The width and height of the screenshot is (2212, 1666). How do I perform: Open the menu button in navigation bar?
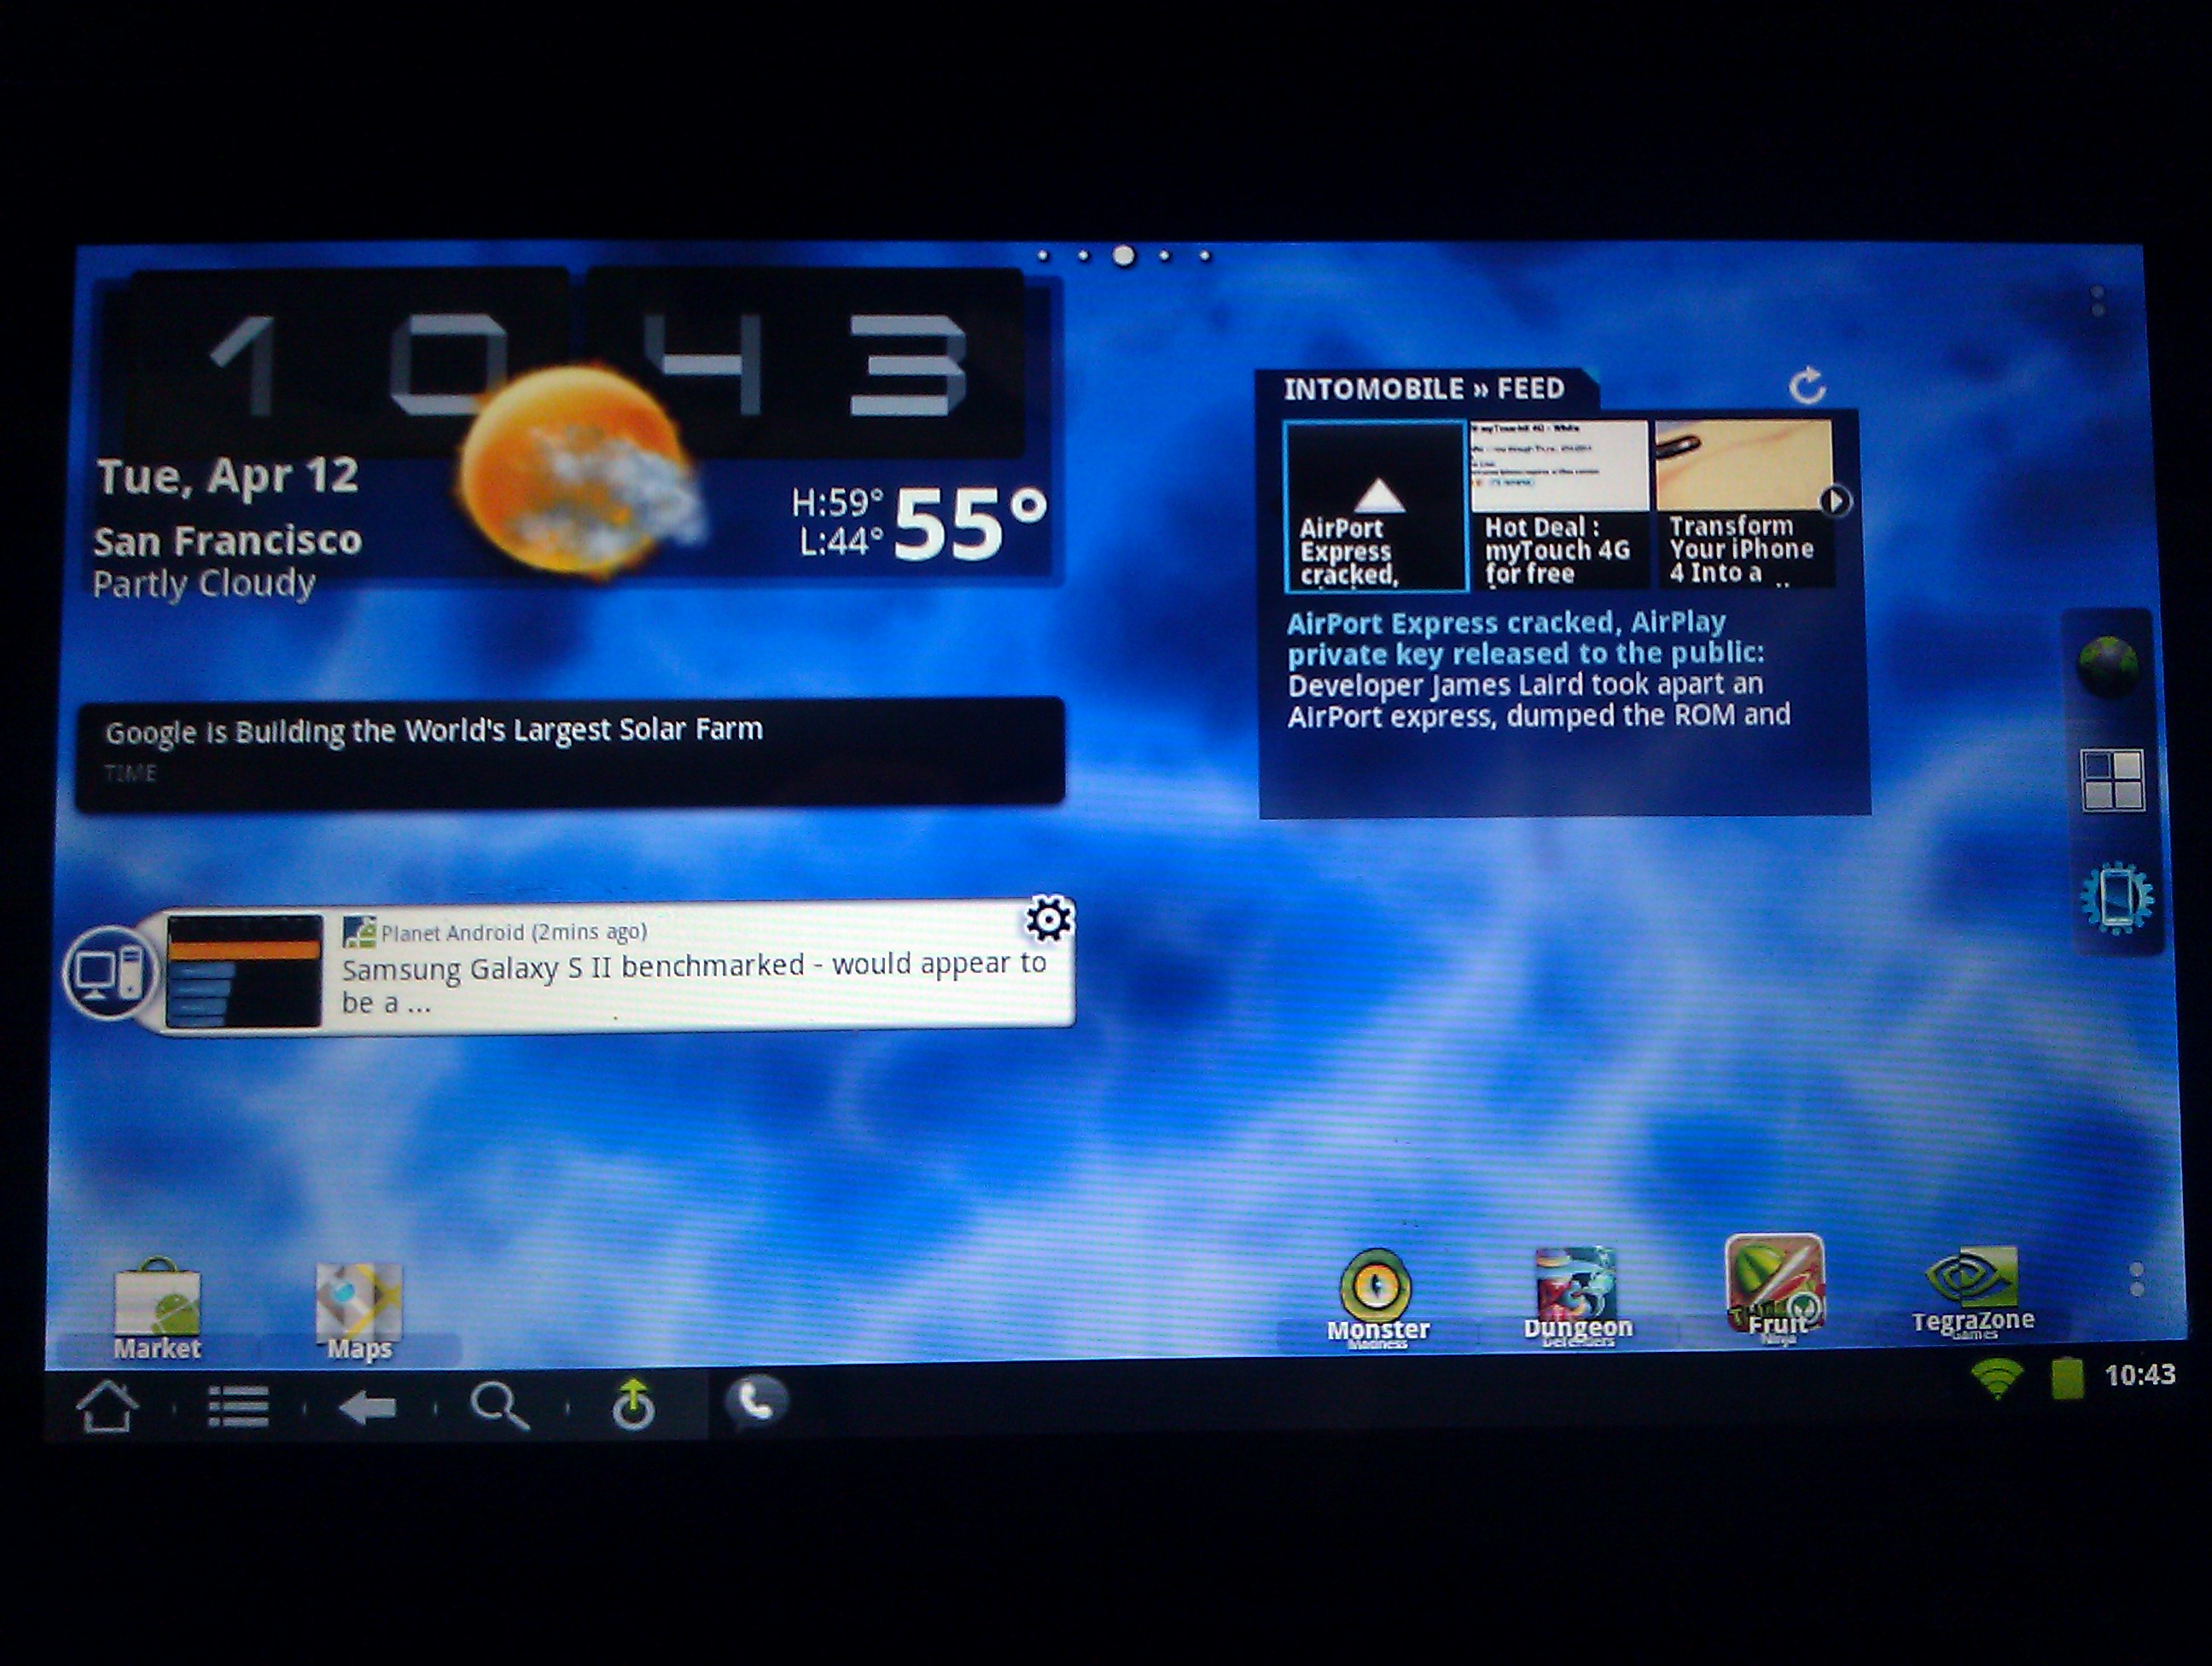[x=238, y=1407]
